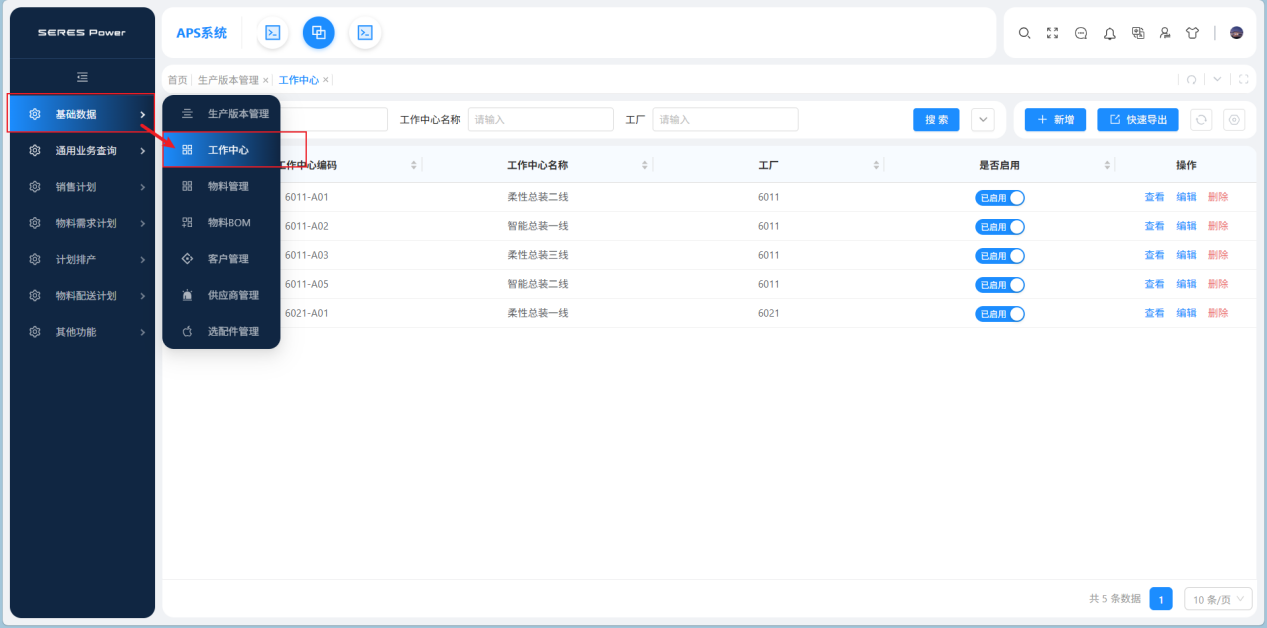Screen dimensions: 1267x628
Task: Focus the 工作中心名称 input field
Action: coord(541,120)
